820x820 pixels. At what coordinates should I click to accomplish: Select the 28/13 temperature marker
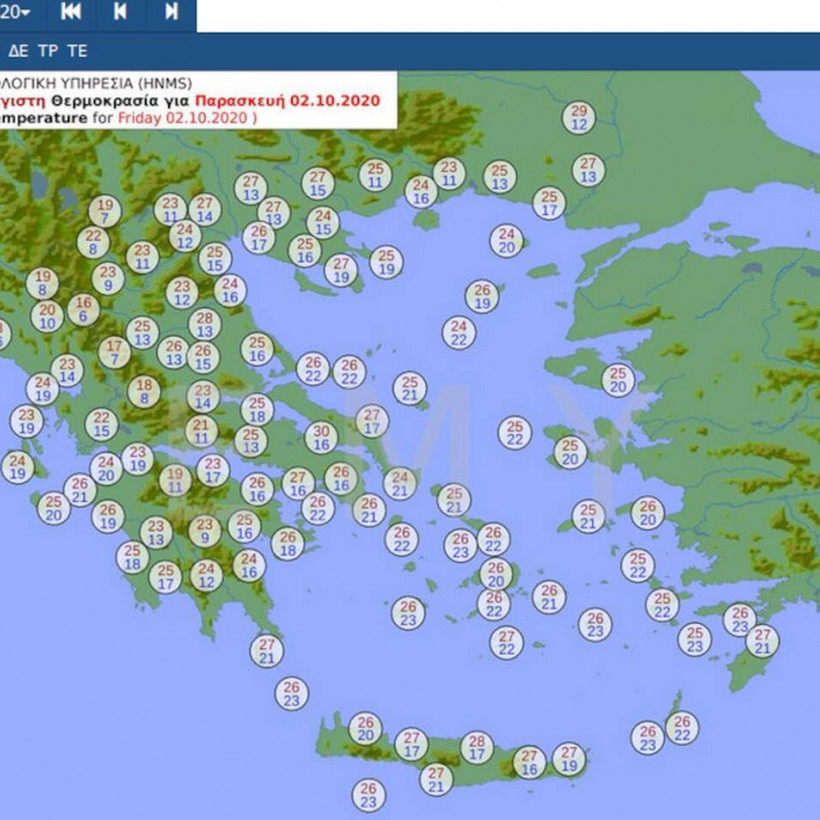pyautogui.click(x=205, y=324)
